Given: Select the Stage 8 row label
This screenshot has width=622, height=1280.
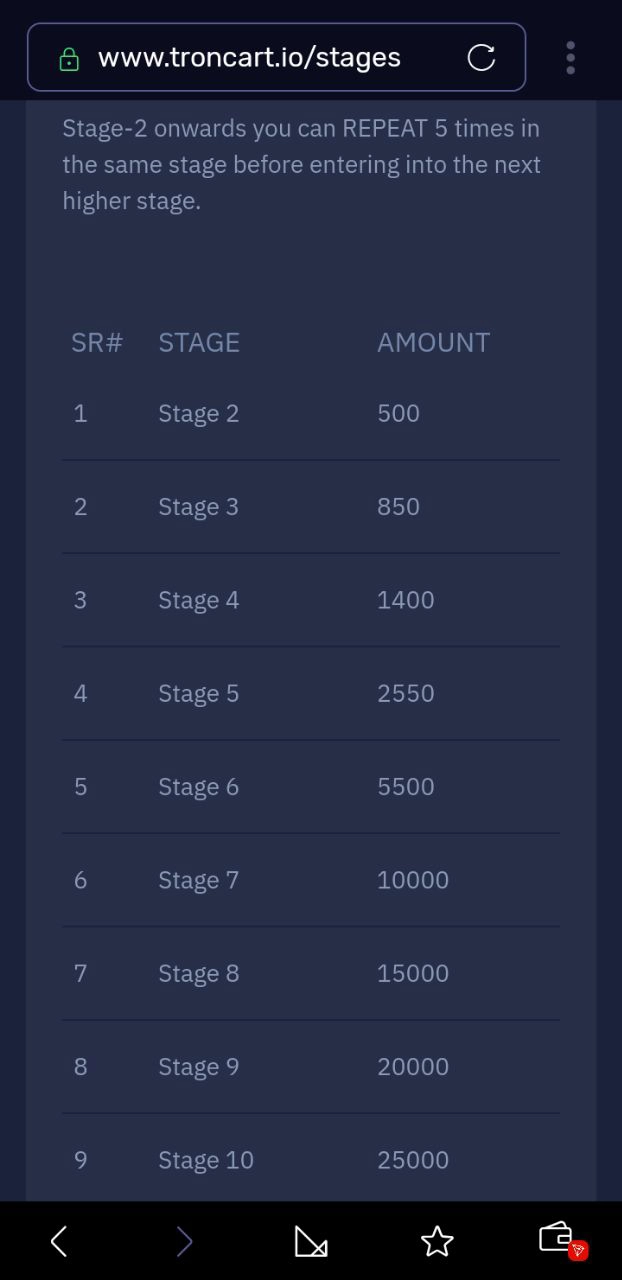Looking at the screenshot, I should click(x=199, y=974).
